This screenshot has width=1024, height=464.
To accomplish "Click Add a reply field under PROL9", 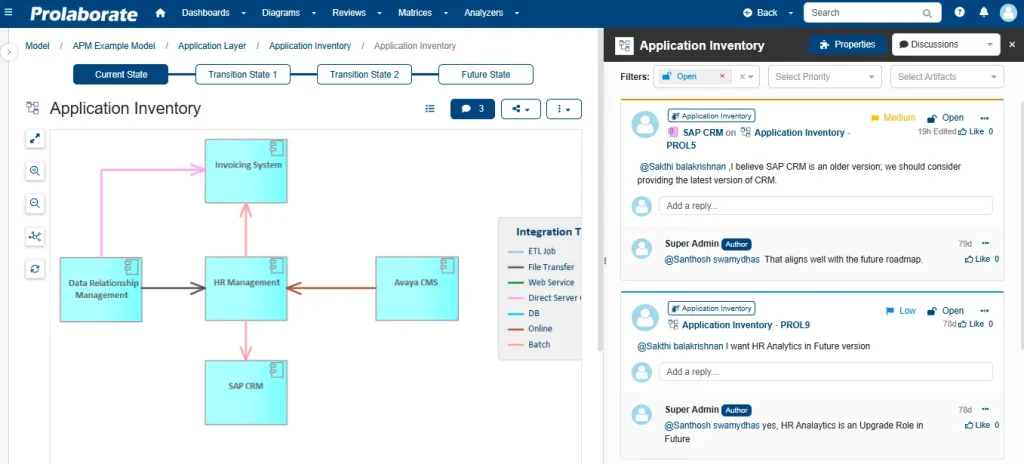I will click(x=825, y=371).
